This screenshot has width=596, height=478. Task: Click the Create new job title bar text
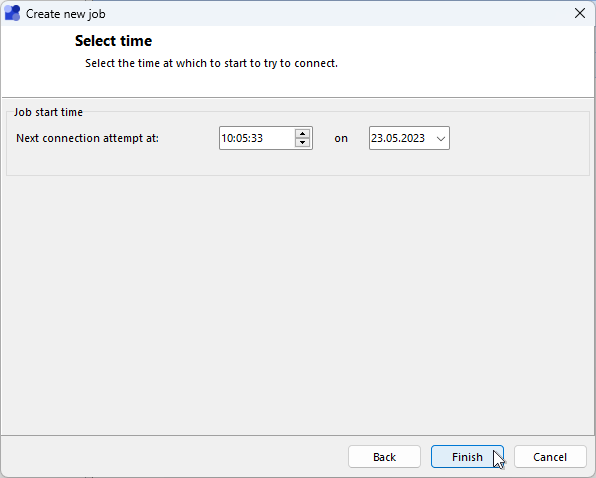point(65,14)
